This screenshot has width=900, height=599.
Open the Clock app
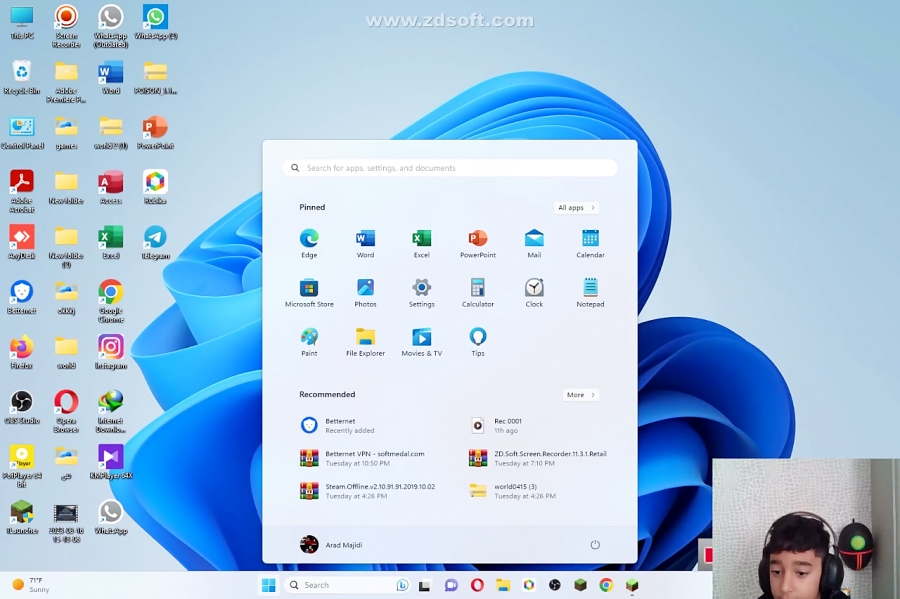click(x=534, y=293)
